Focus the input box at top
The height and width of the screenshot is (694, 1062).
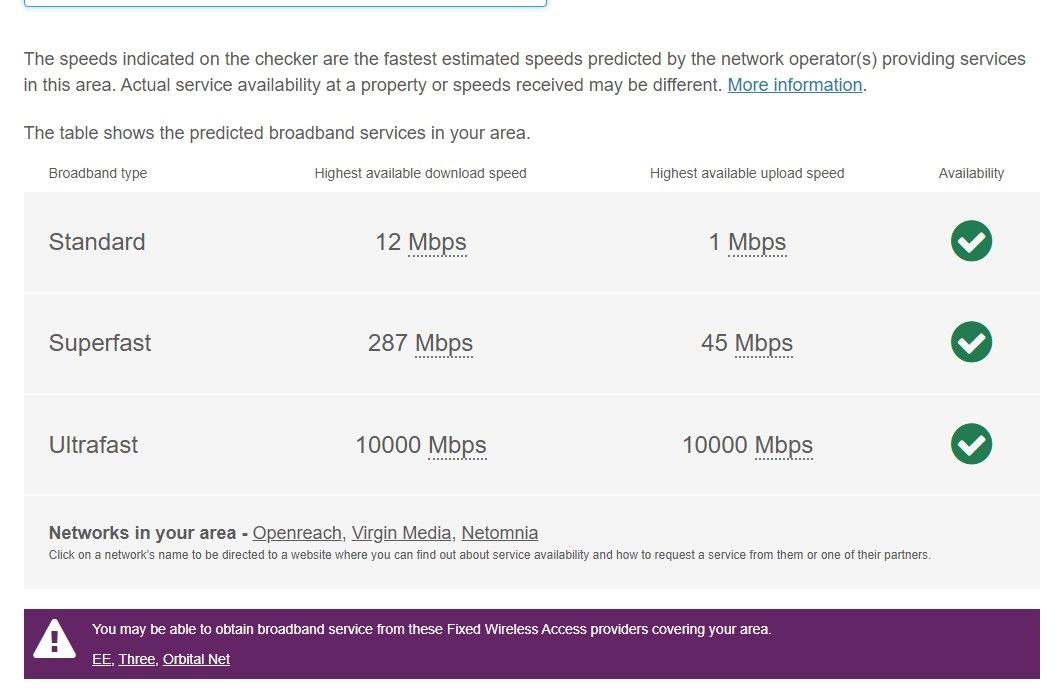coord(285,3)
